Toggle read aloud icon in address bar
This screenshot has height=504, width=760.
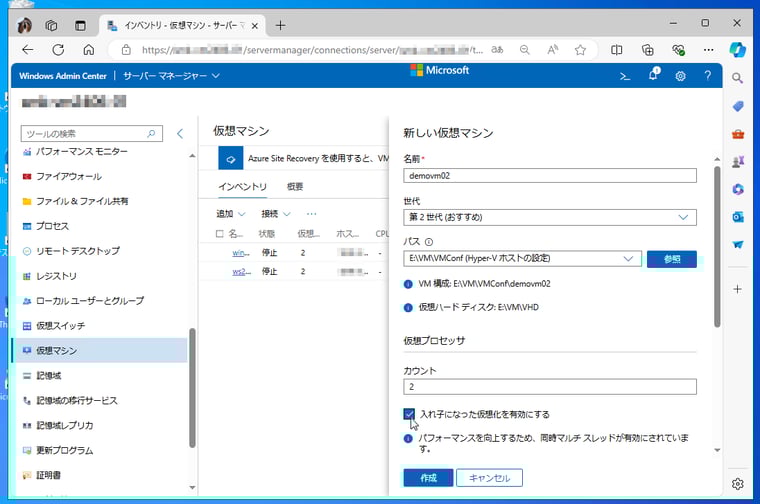click(x=553, y=49)
